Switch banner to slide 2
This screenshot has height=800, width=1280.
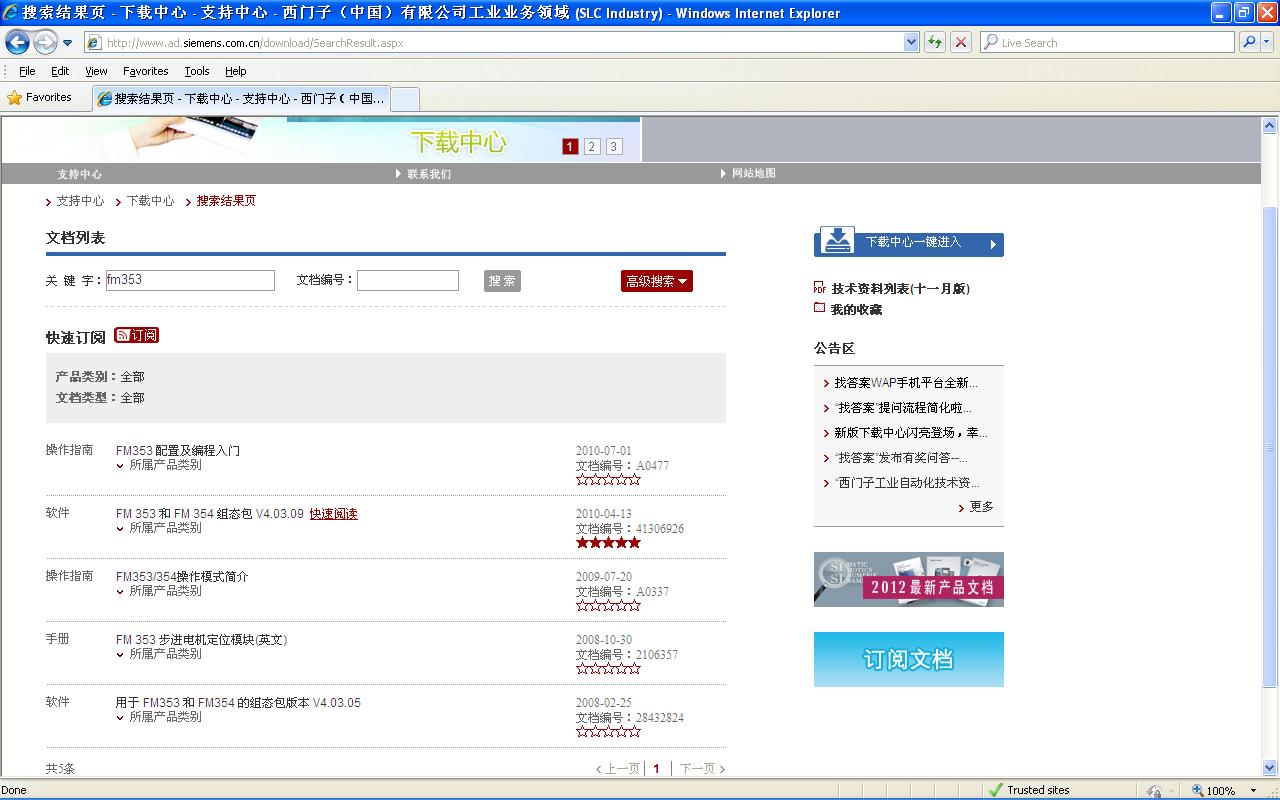click(x=592, y=147)
